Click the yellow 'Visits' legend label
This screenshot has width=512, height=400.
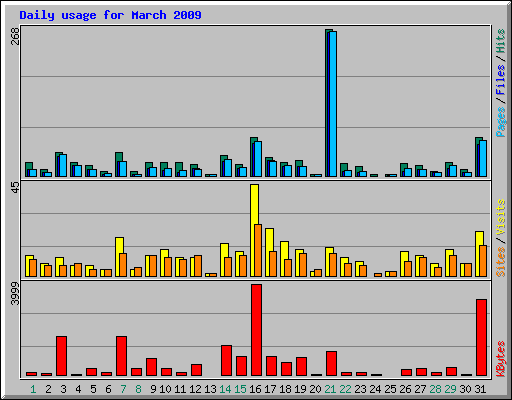pos(501,217)
